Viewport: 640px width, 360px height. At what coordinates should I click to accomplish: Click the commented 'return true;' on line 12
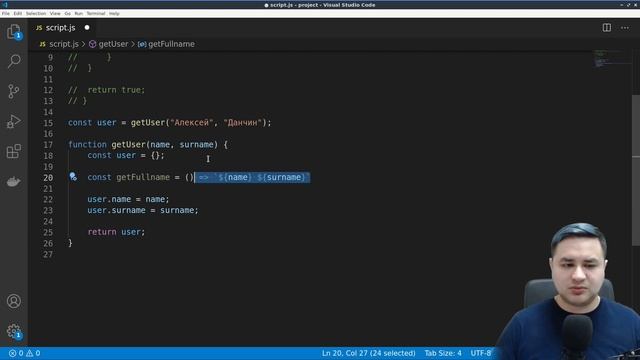[116, 90]
